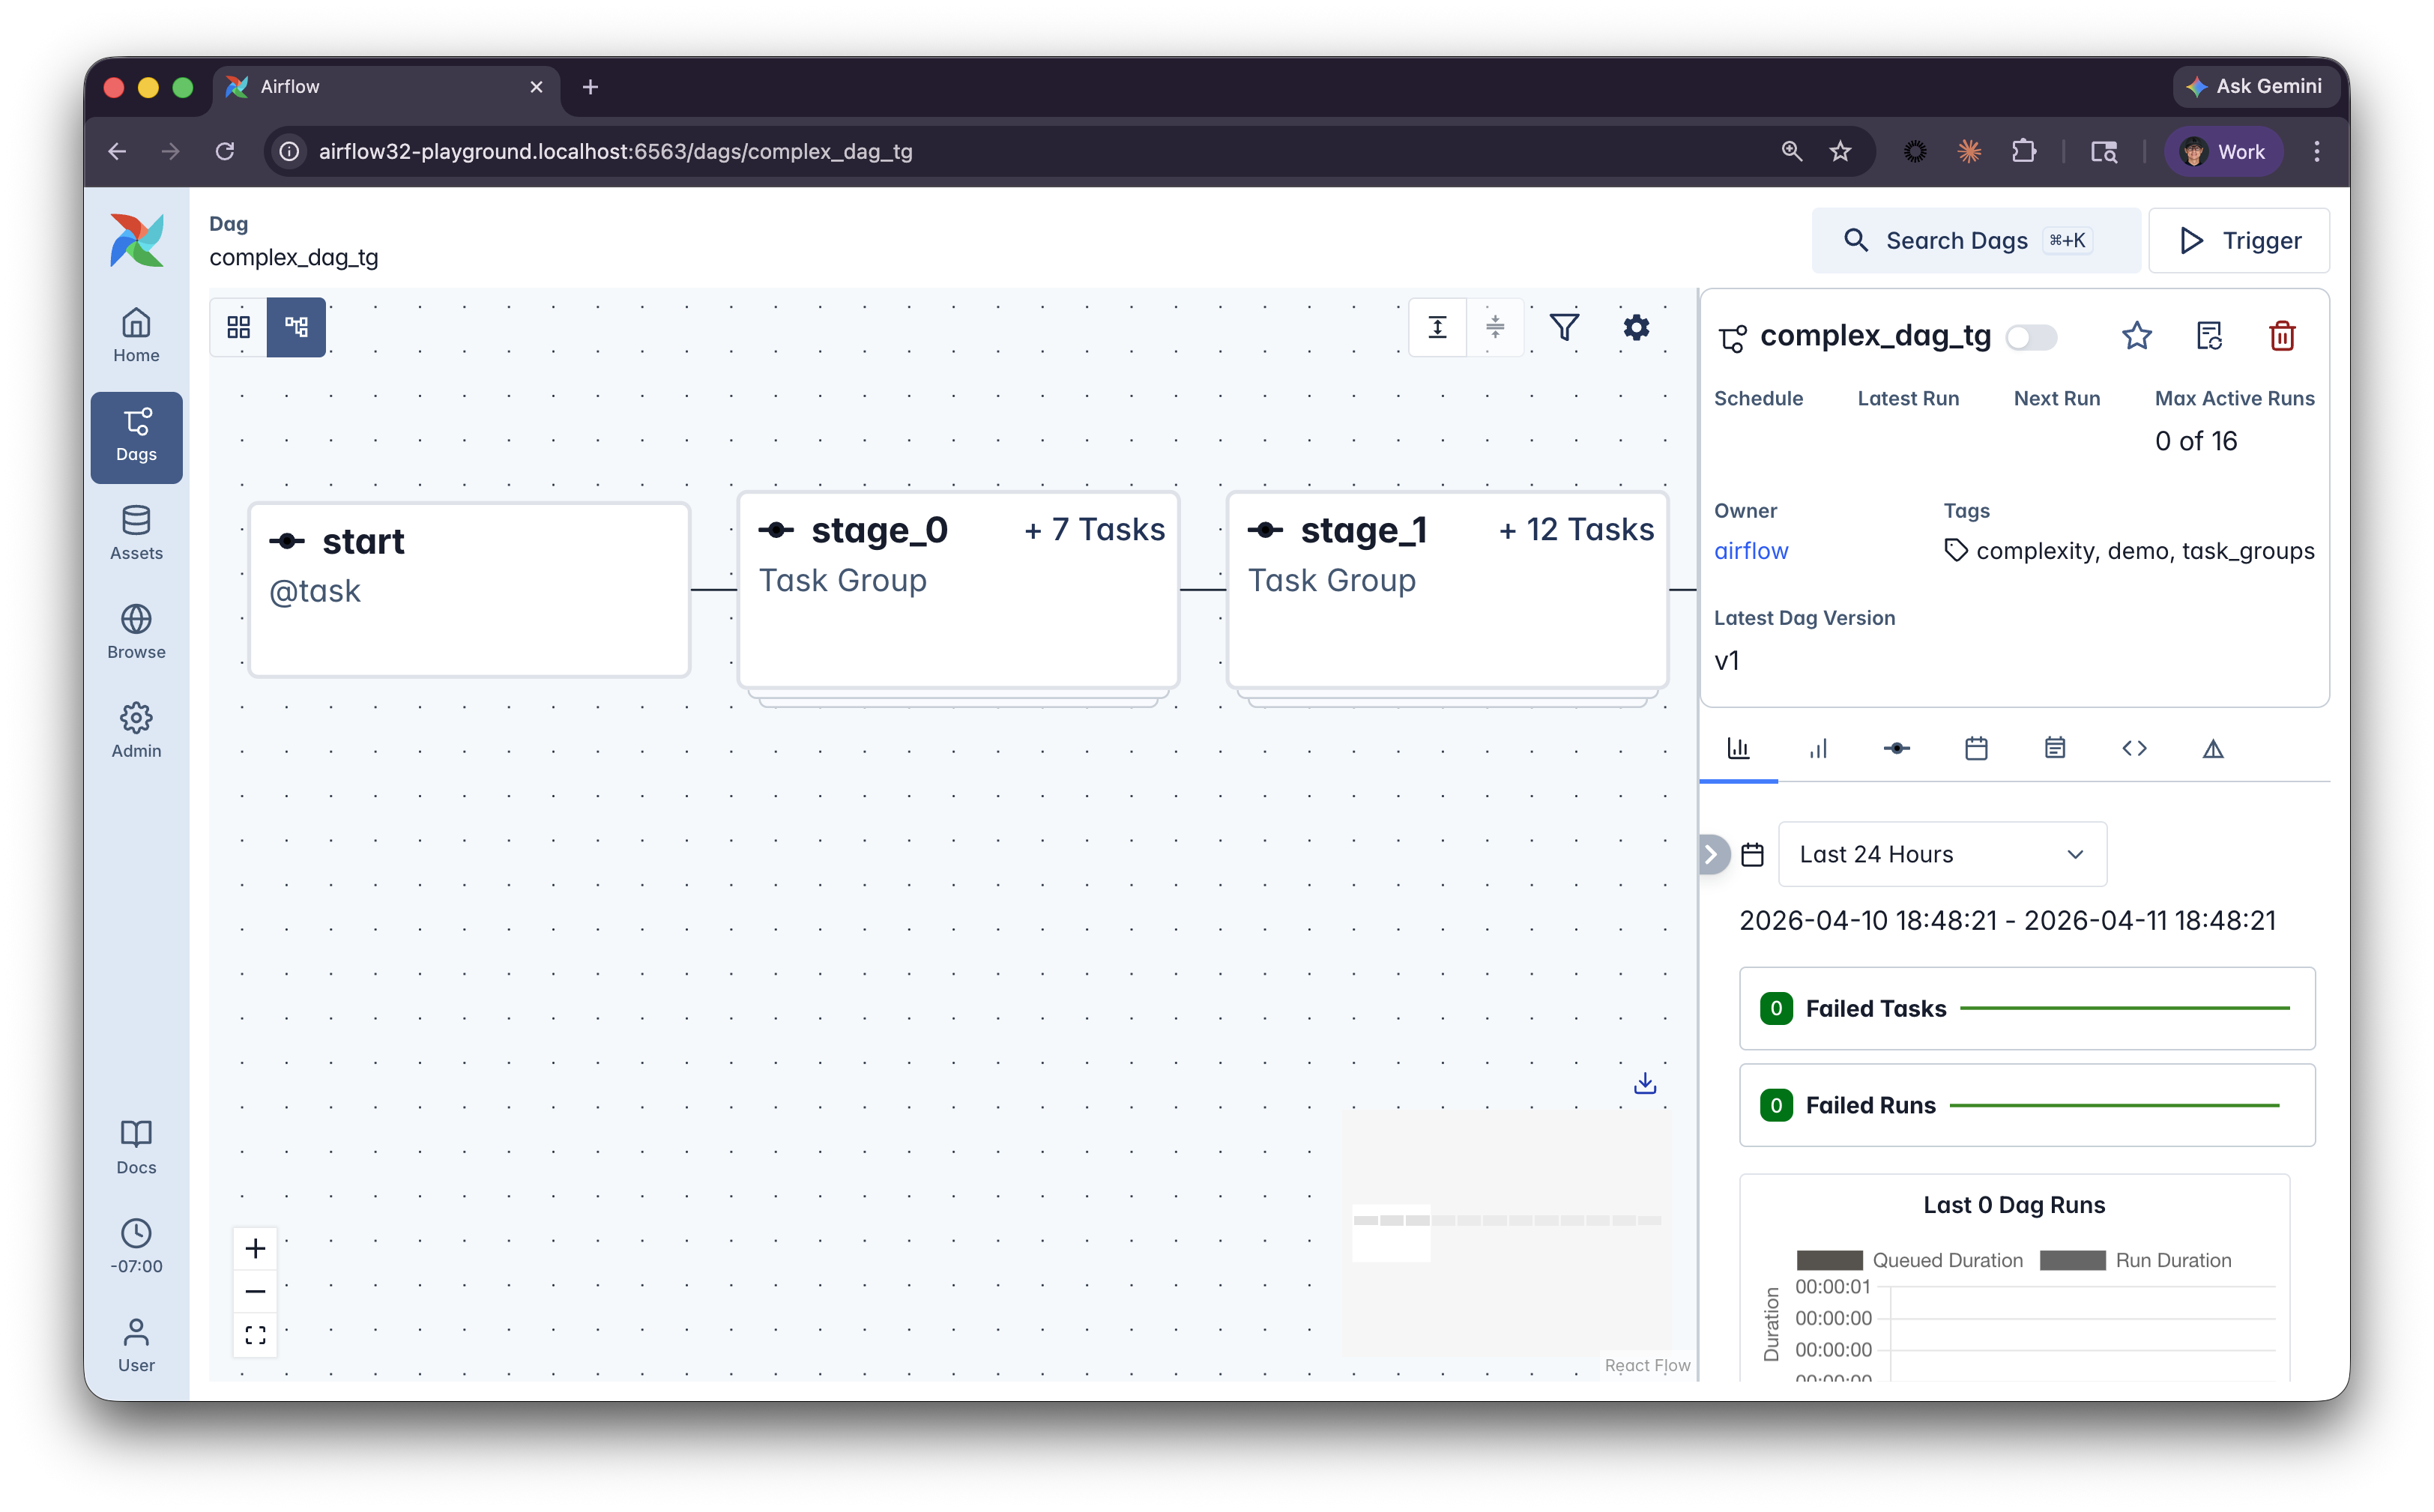Open the Work profile menu

pos(2222,151)
